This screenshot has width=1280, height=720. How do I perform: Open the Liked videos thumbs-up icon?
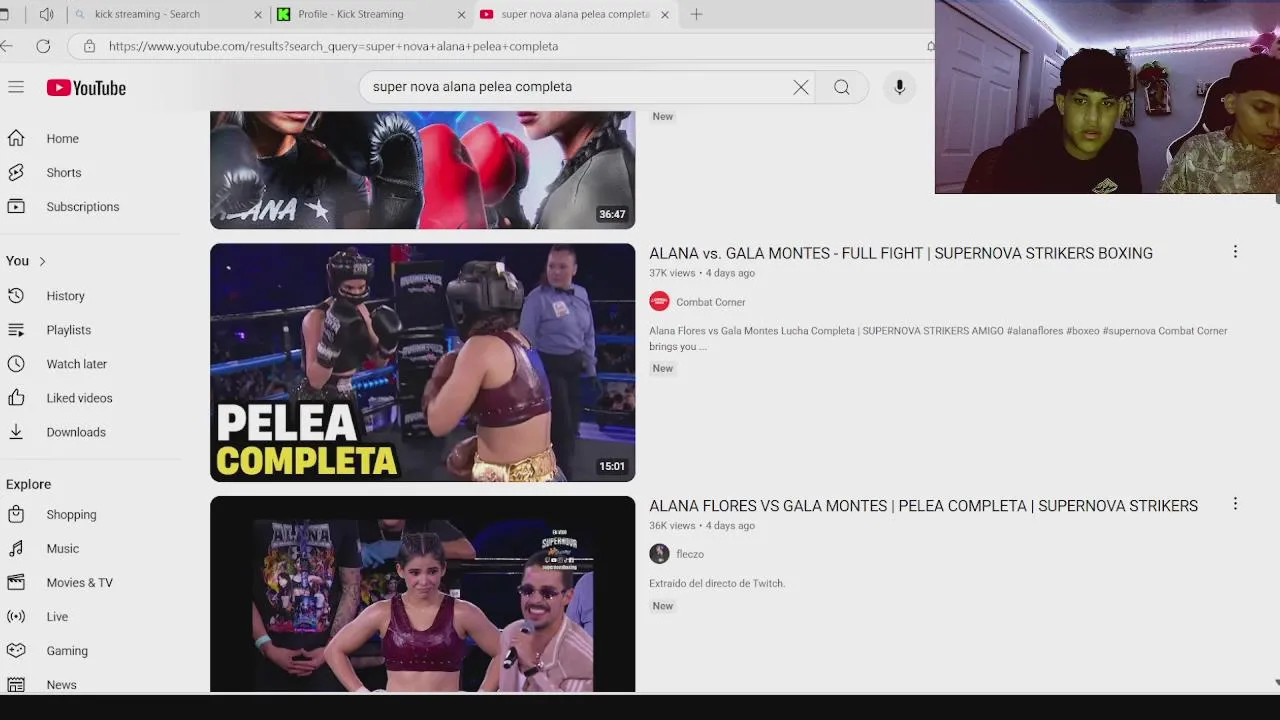click(16, 397)
